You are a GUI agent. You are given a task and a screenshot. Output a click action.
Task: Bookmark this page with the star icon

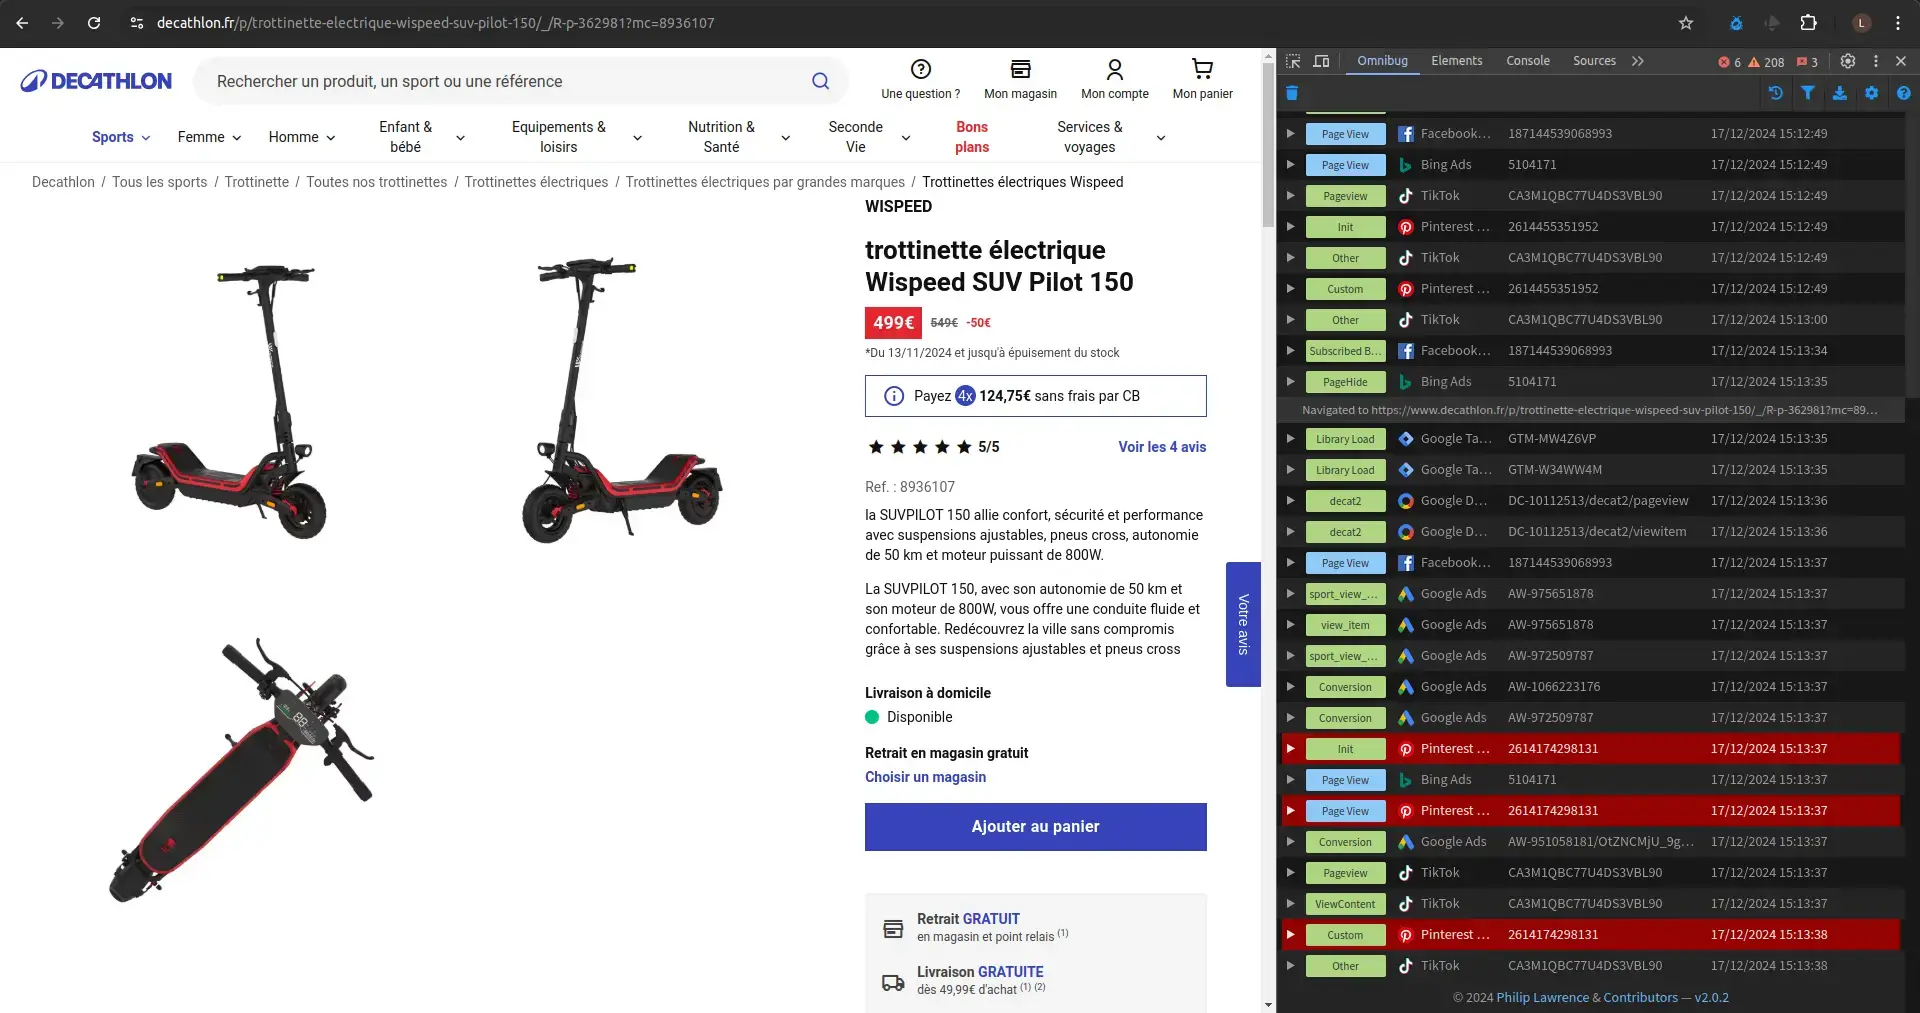(1686, 23)
